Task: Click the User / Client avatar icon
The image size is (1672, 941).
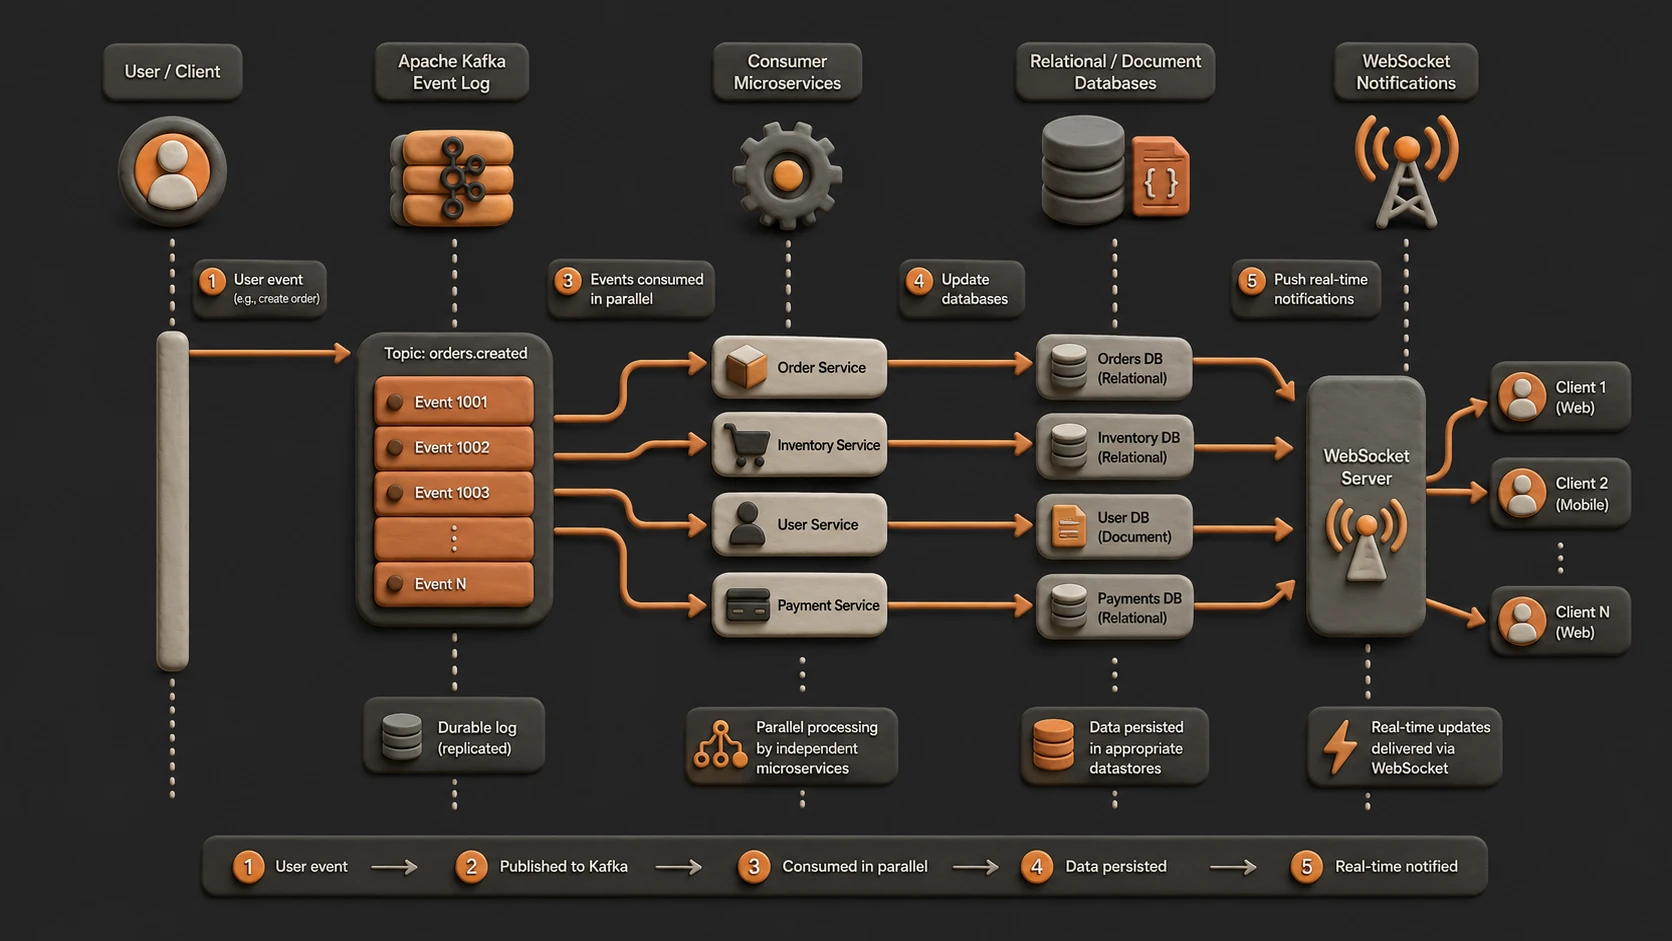Action: pos(172,171)
